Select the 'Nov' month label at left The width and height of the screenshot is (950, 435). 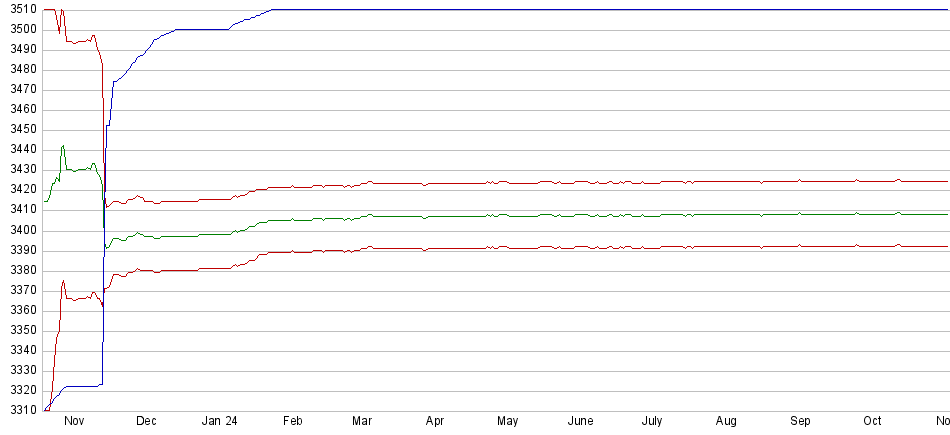73,422
